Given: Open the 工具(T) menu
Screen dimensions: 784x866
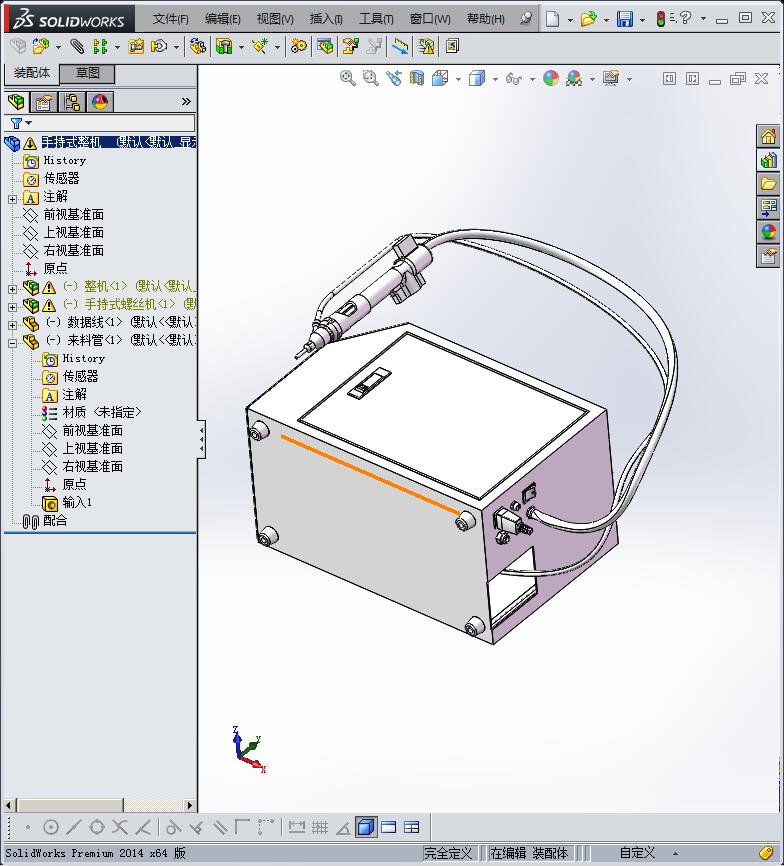Looking at the screenshot, I should (376, 19).
